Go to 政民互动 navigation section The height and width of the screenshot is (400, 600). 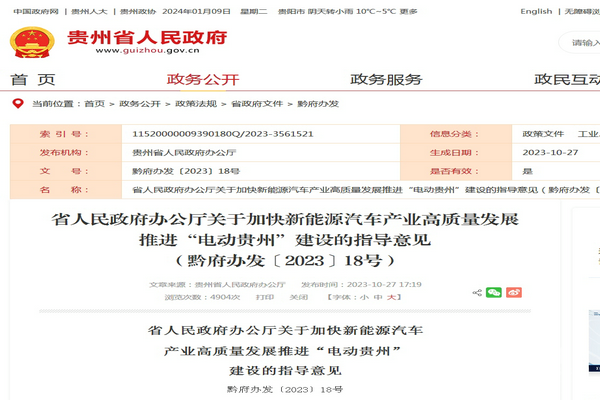point(567,80)
